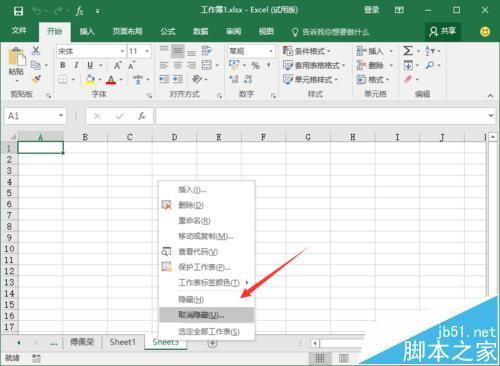Save the workbook with the save icon
Image resolution: width=500 pixels, height=366 pixels.
tap(18, 11)
